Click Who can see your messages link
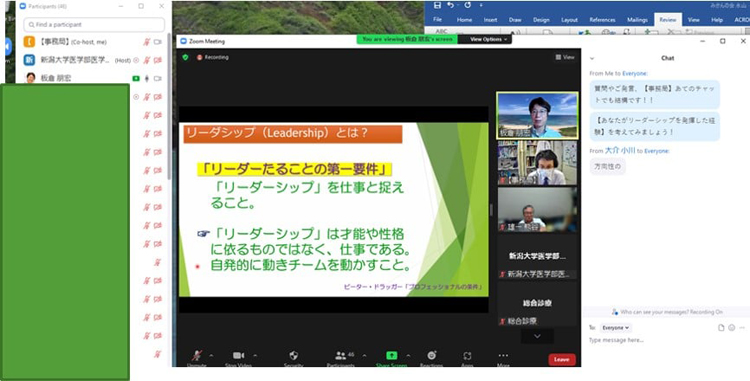Viewport: 750px width, 381px height. tap(667, 312)
